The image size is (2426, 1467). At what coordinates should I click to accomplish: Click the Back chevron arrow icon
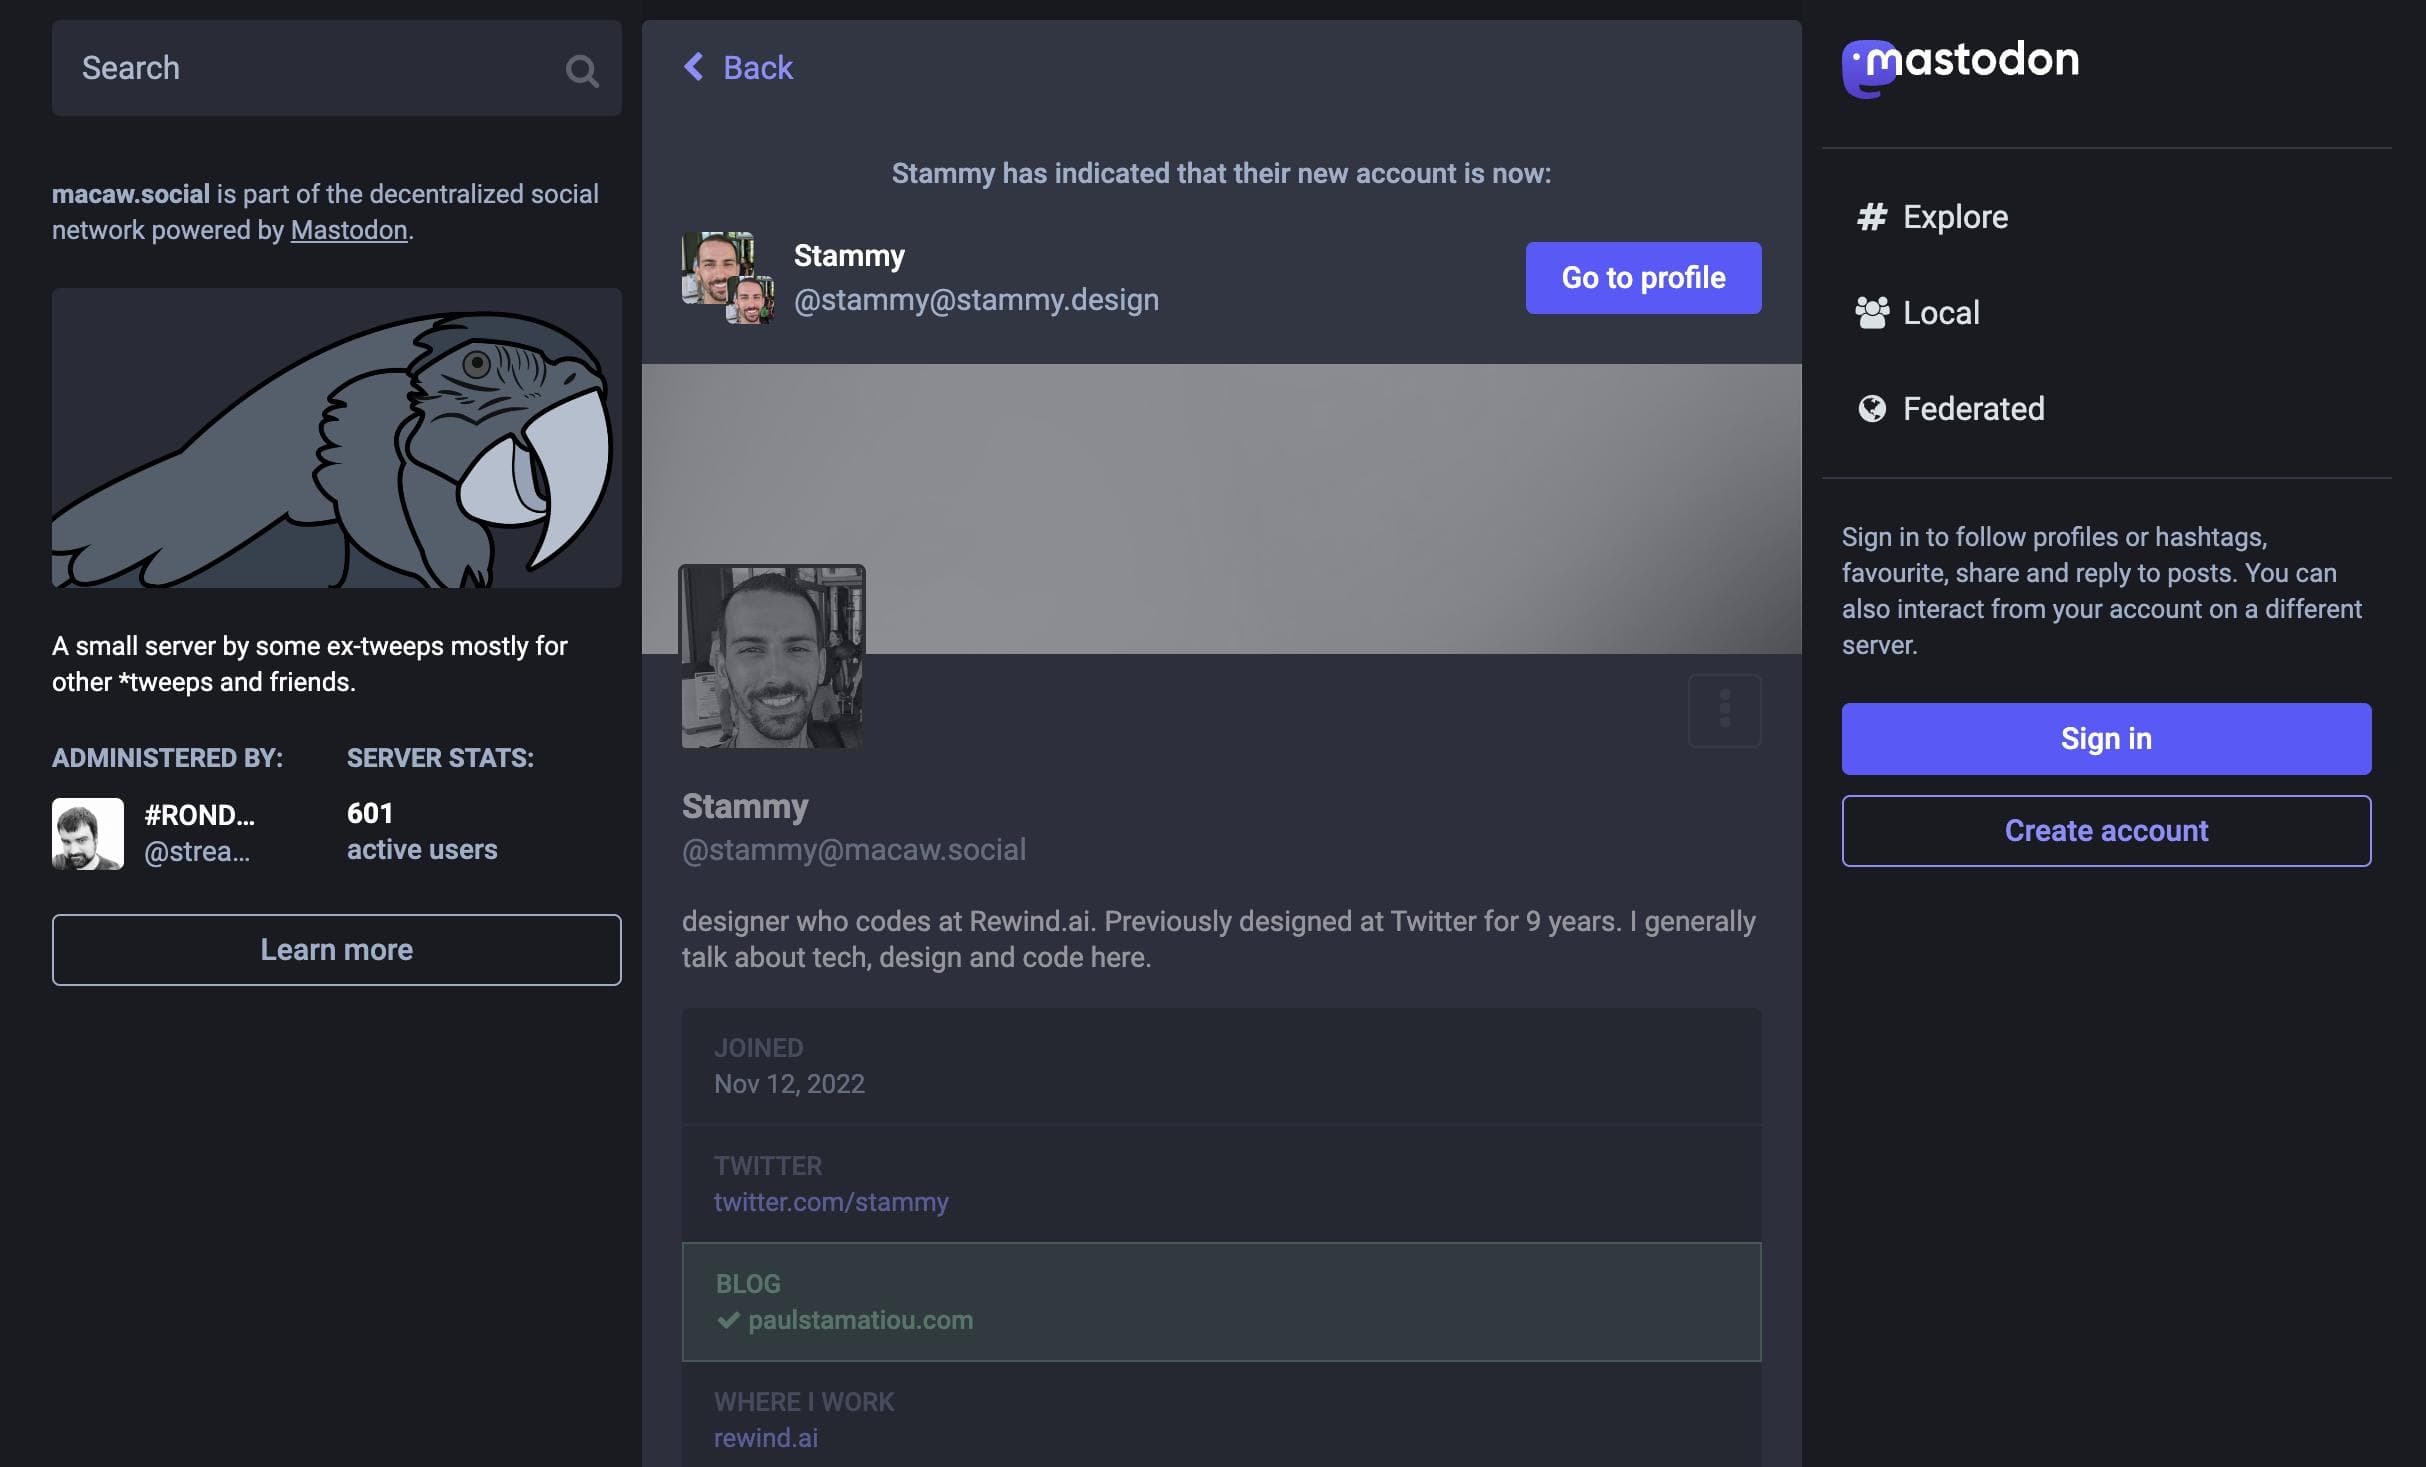click(x=693, y=67)
